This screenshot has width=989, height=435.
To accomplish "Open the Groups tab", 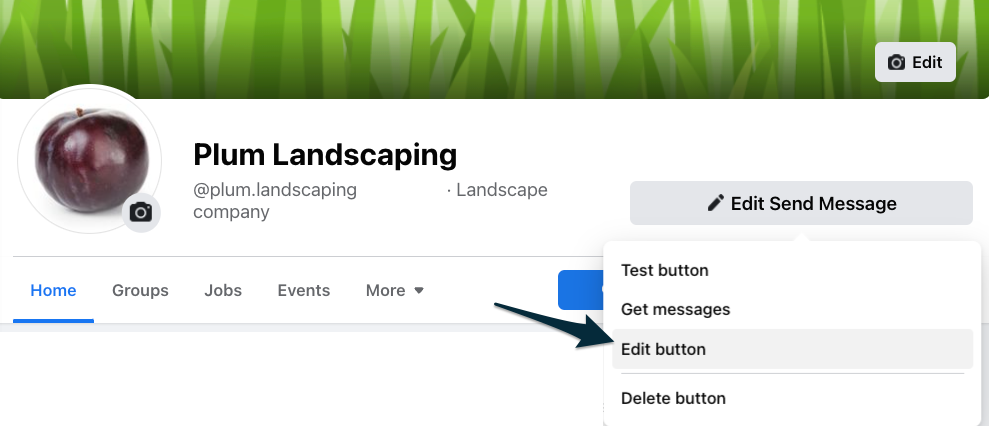I will click(140, 291).
